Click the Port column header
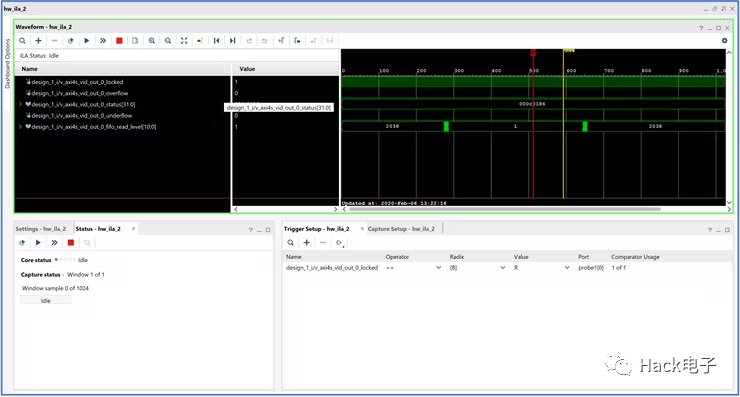 click(x=583, y=257)
